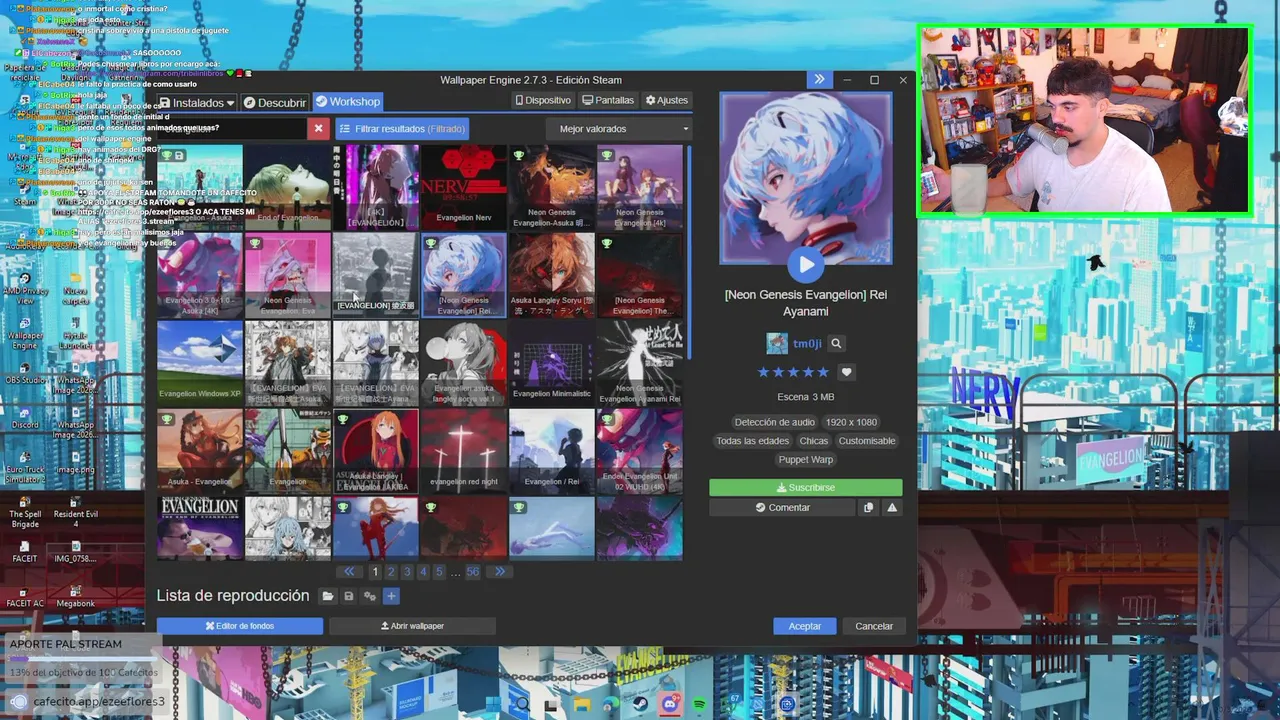The width and height of the screenshot is (1280, 720).
Task: Go to results page 2
Action: click(x=391, y=572)
